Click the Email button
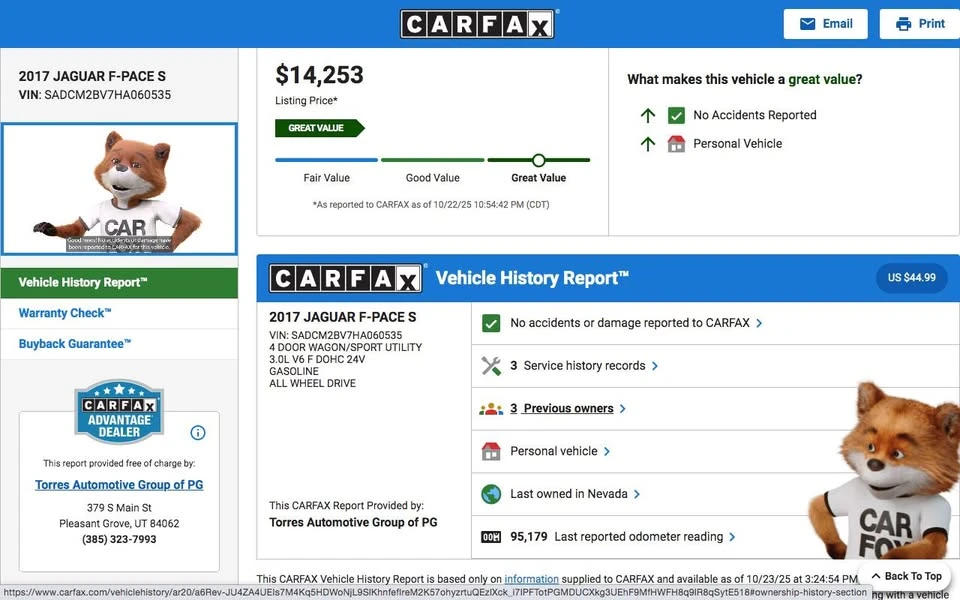This screenshot has width=960, height=600. 825,24
